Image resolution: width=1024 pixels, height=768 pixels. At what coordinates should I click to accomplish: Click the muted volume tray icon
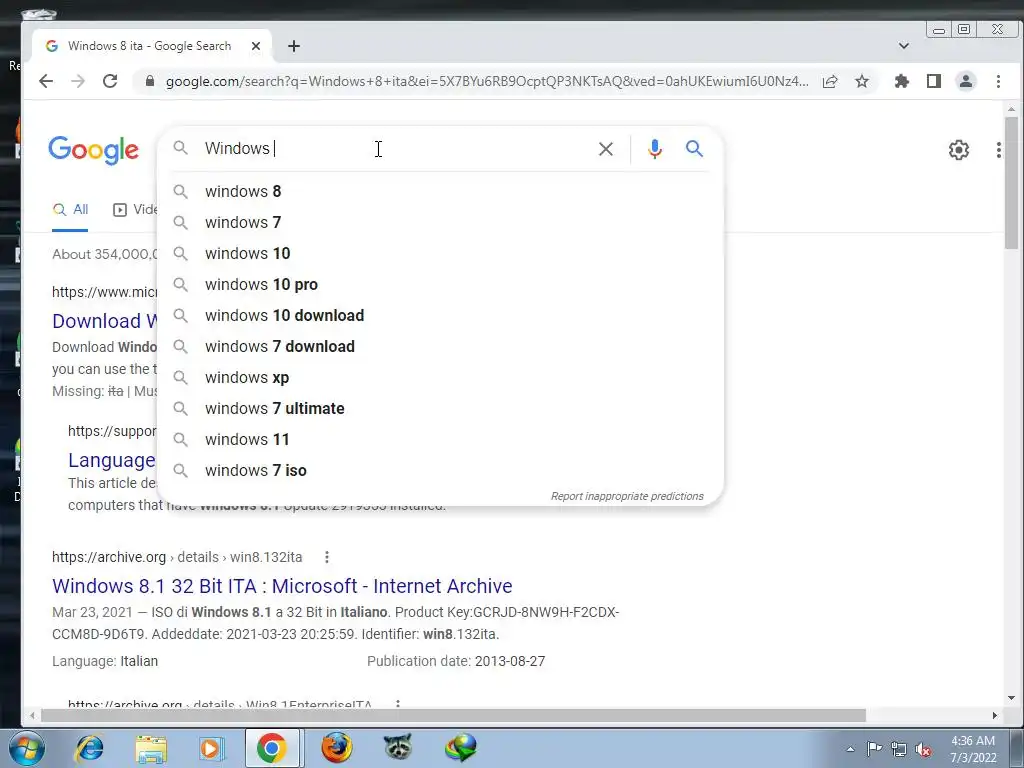[x=923, y=749]
